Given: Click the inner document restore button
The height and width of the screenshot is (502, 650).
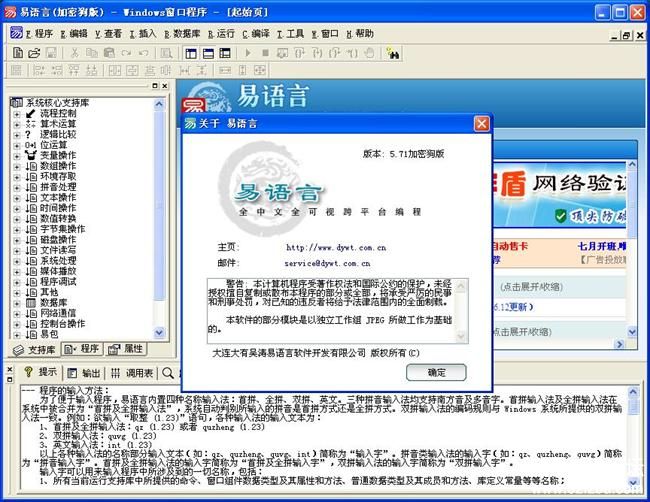Looking at the screenshot, I should tap(626, 36).
